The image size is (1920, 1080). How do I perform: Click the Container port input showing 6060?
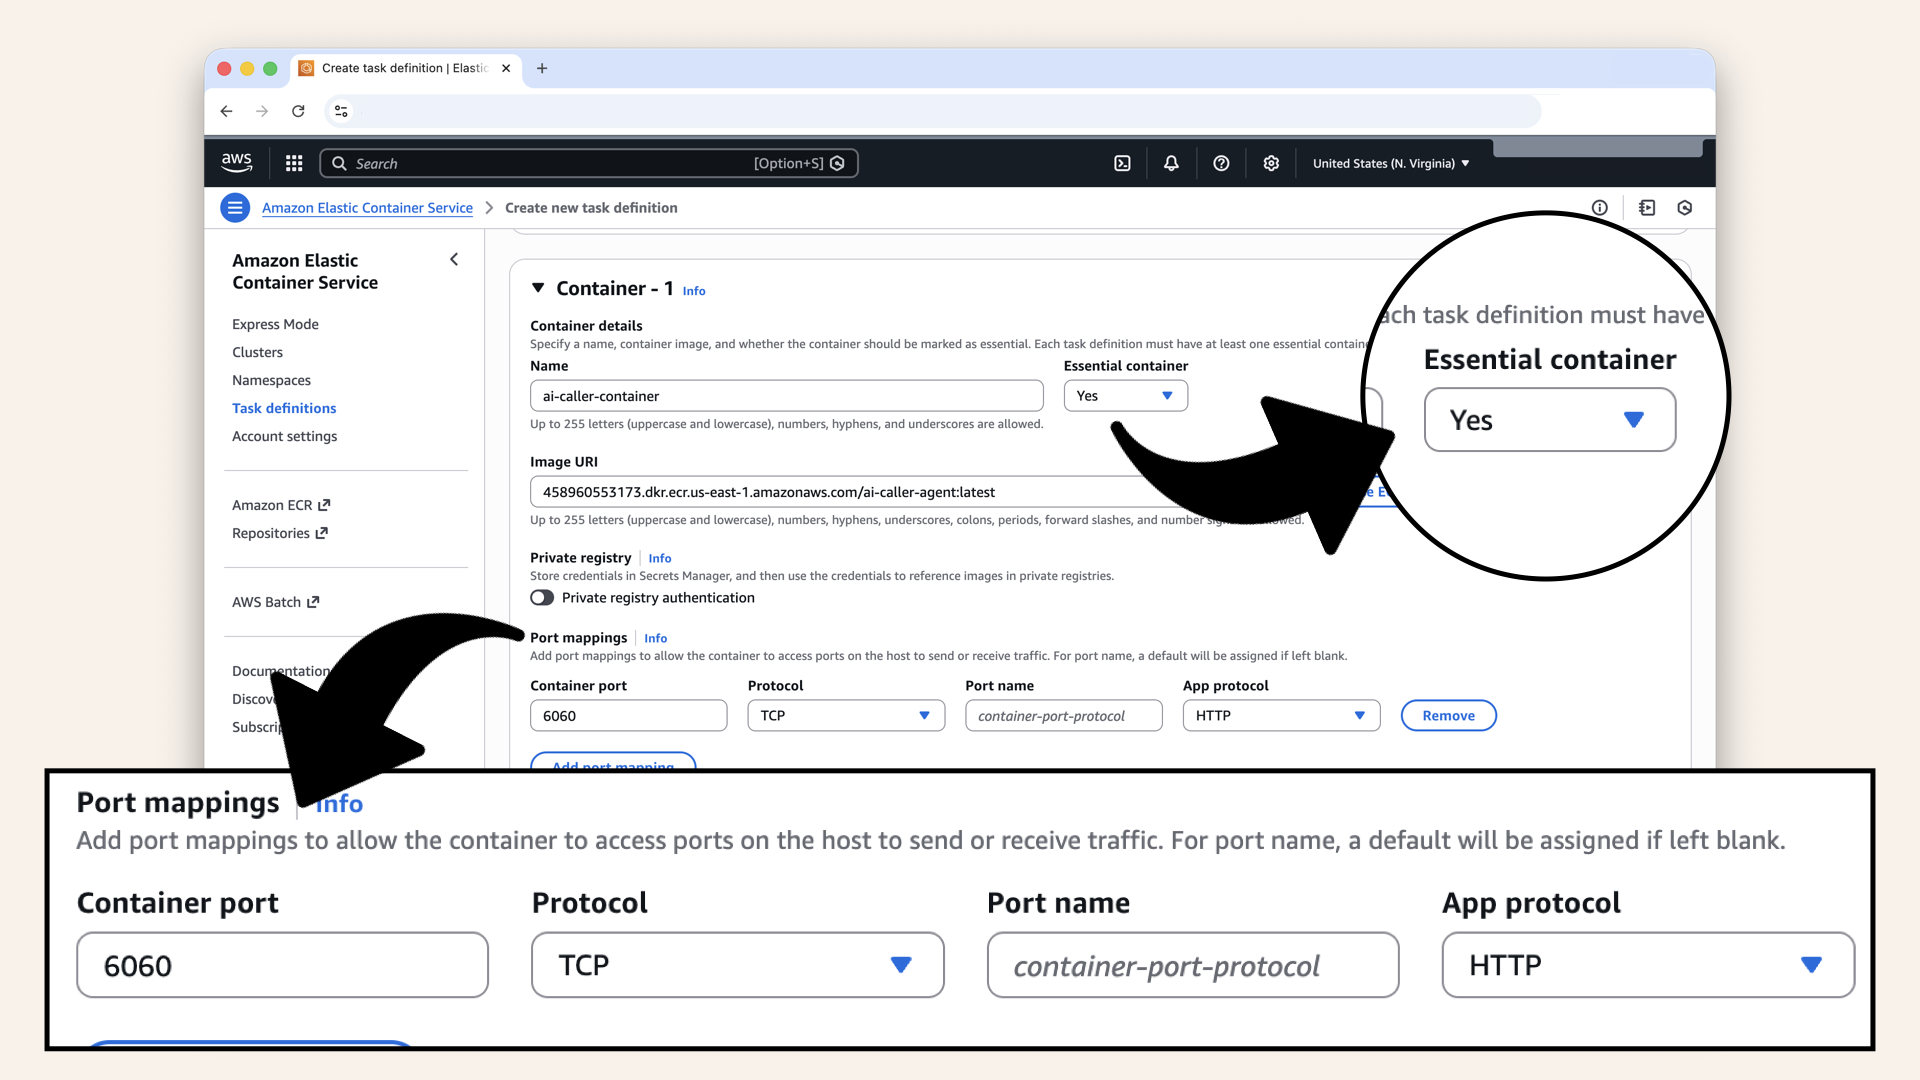pos(628,715)
